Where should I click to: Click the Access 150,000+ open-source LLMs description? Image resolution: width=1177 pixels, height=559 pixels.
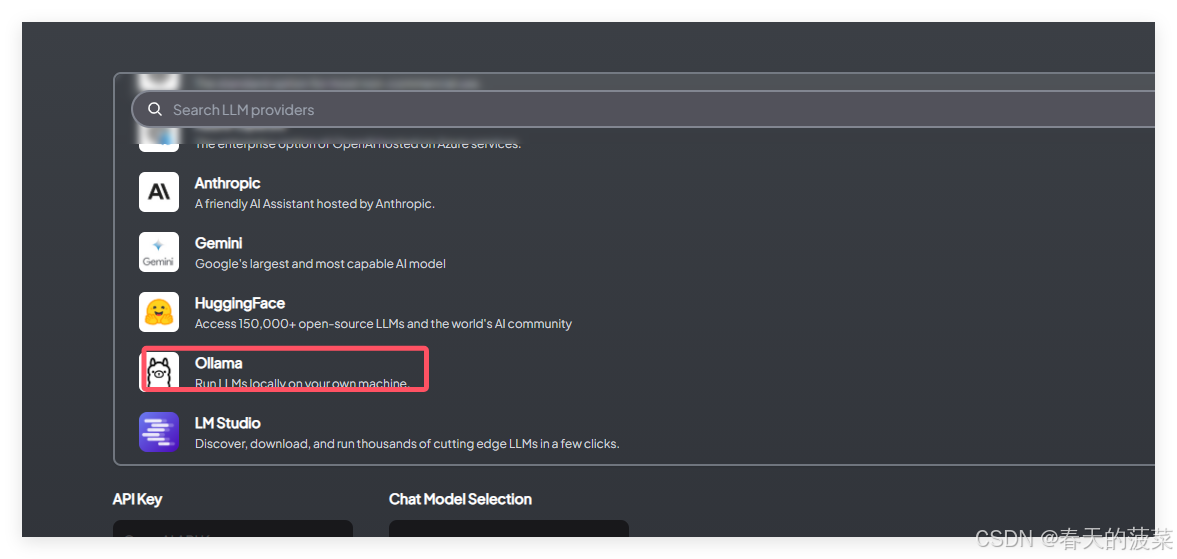pos(383,323)
